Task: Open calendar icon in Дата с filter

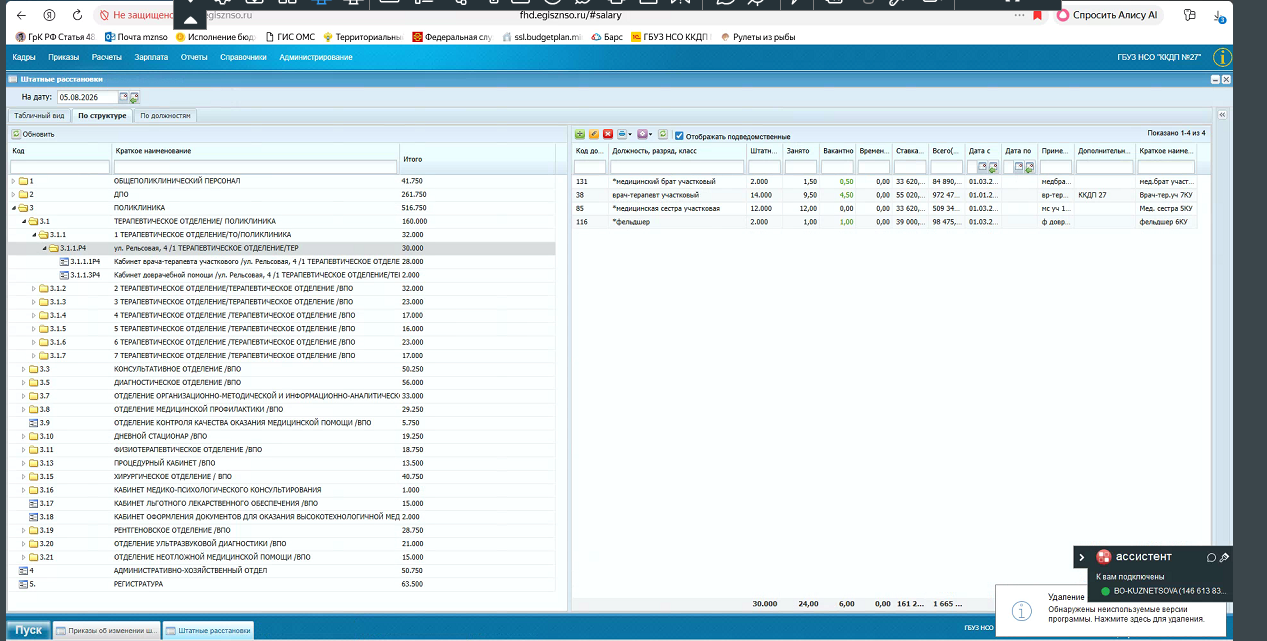Action: click(x=981, y=167)
